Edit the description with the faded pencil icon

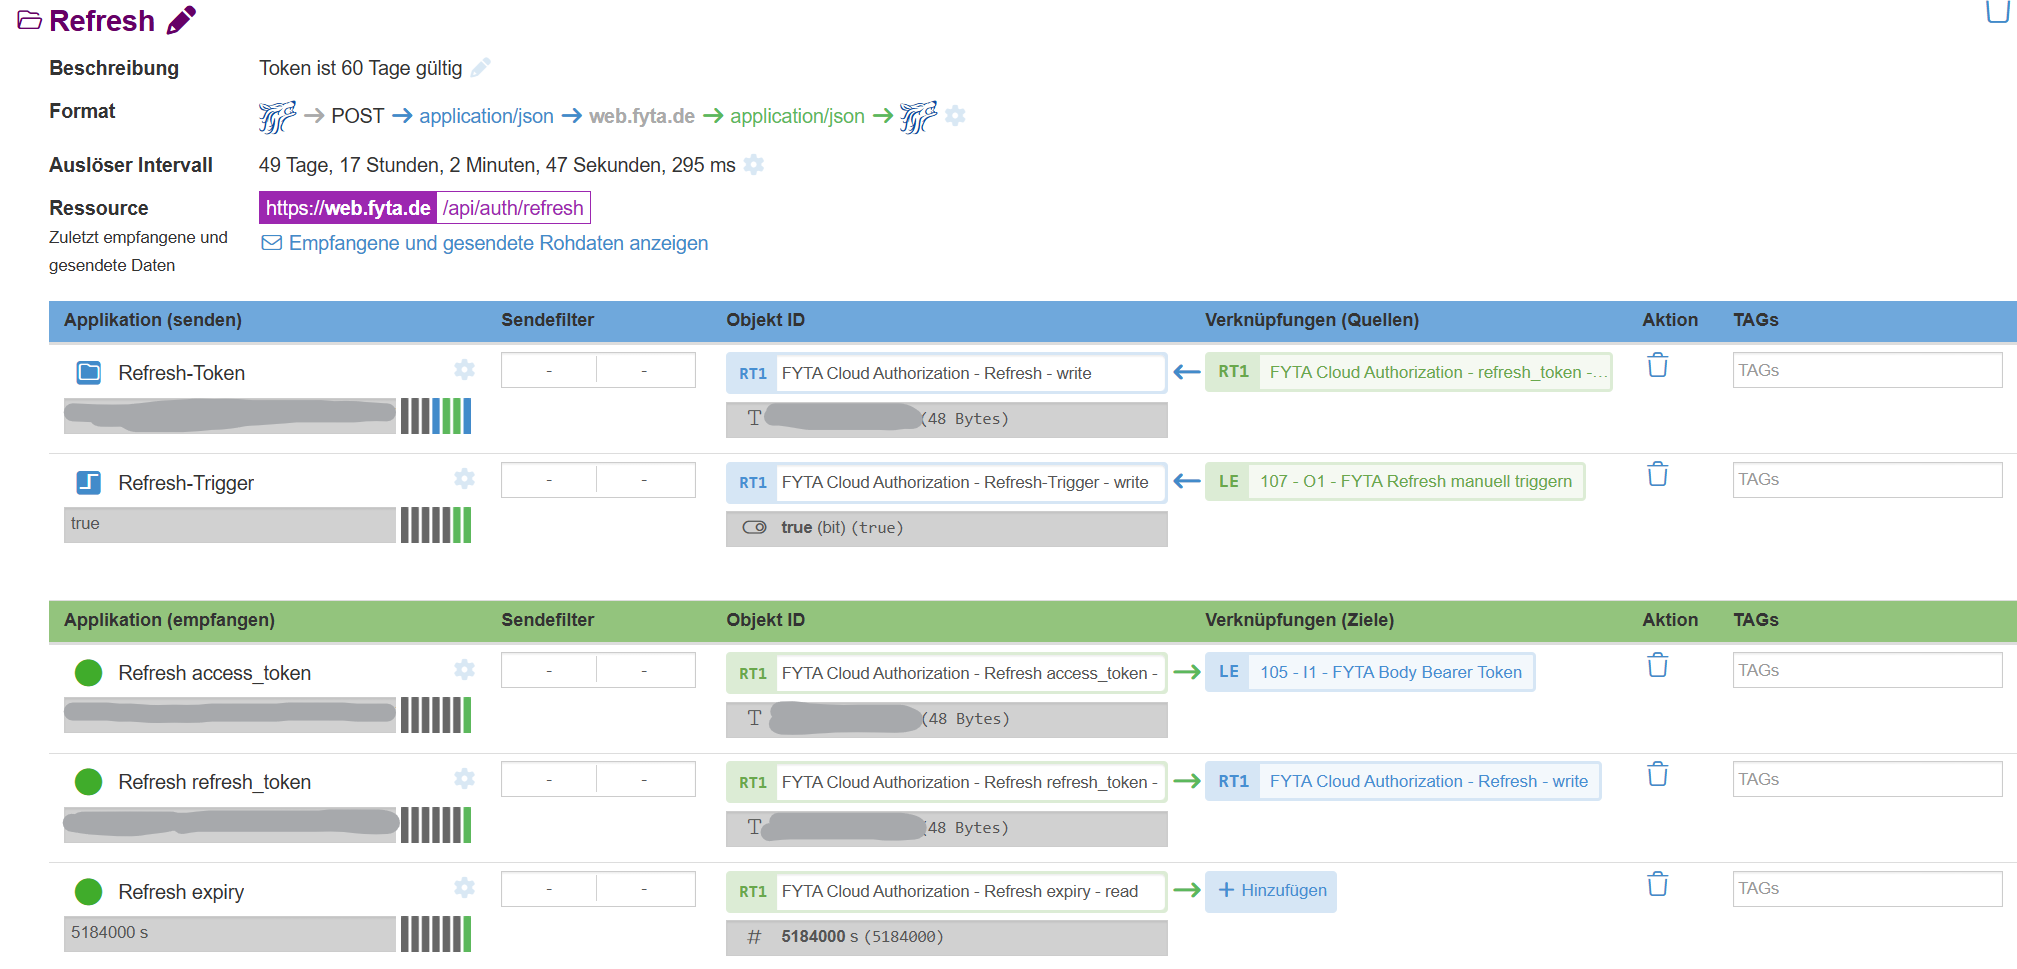(481, 68)
